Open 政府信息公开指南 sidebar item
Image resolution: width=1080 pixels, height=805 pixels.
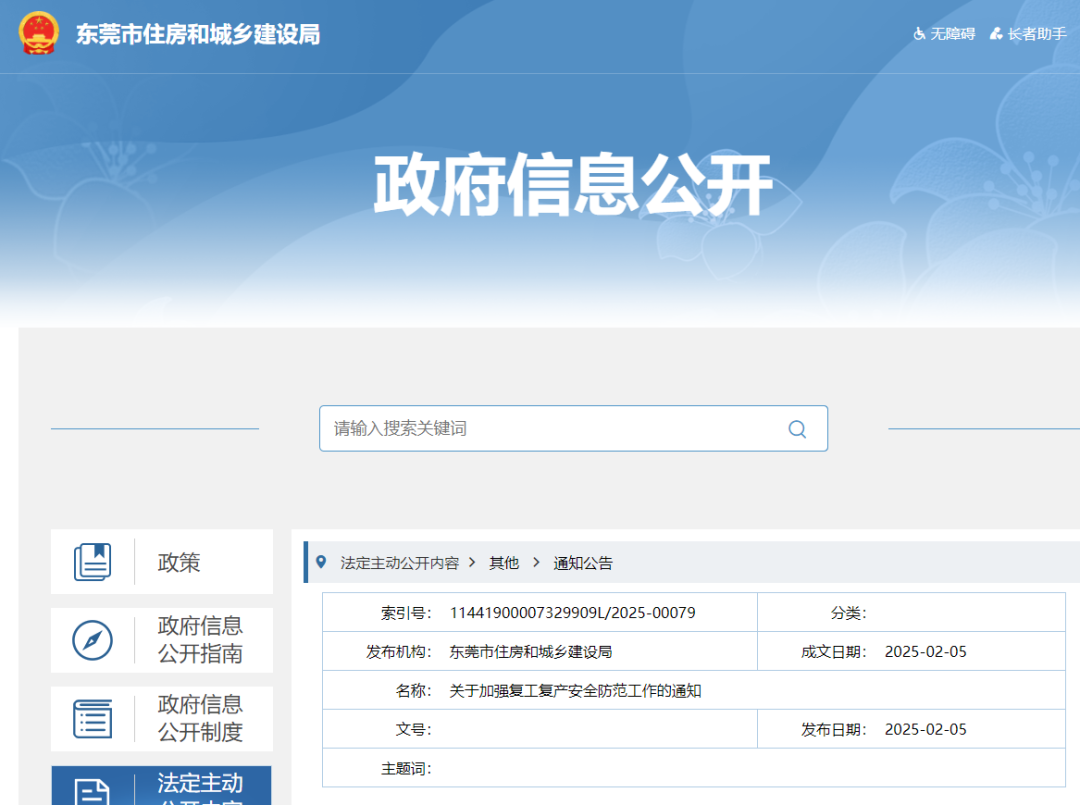coord(162,640)
